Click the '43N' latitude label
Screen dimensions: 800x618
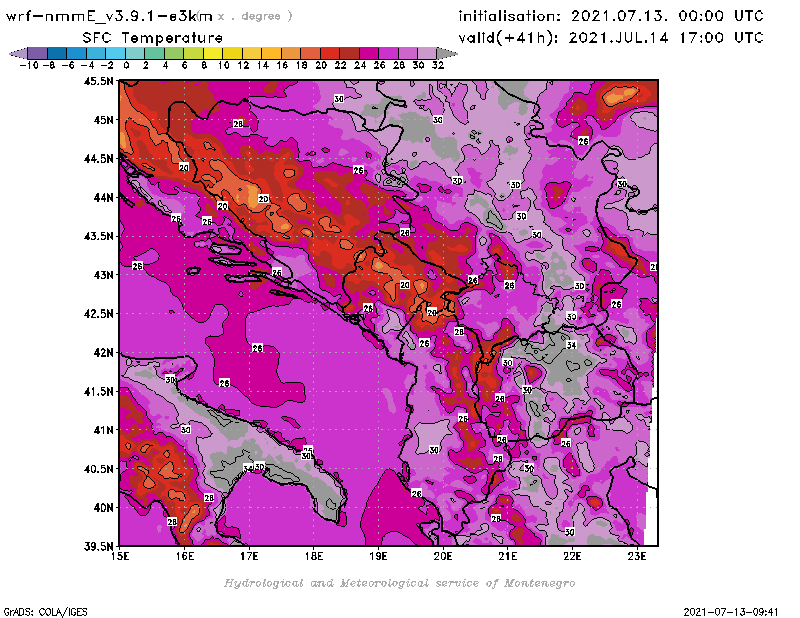(103, 275)
